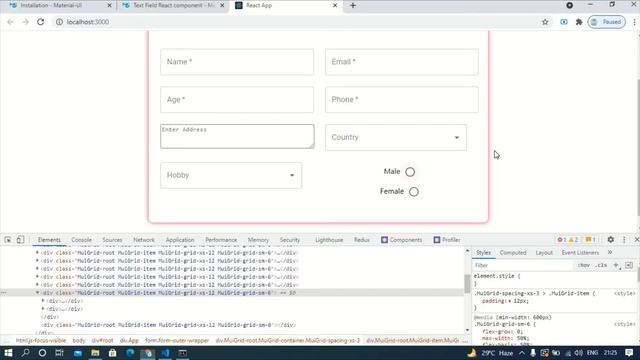This screenshot has width=640, height=360.
Task: Go forward with the browser arrow
Action: click(25, 22)
